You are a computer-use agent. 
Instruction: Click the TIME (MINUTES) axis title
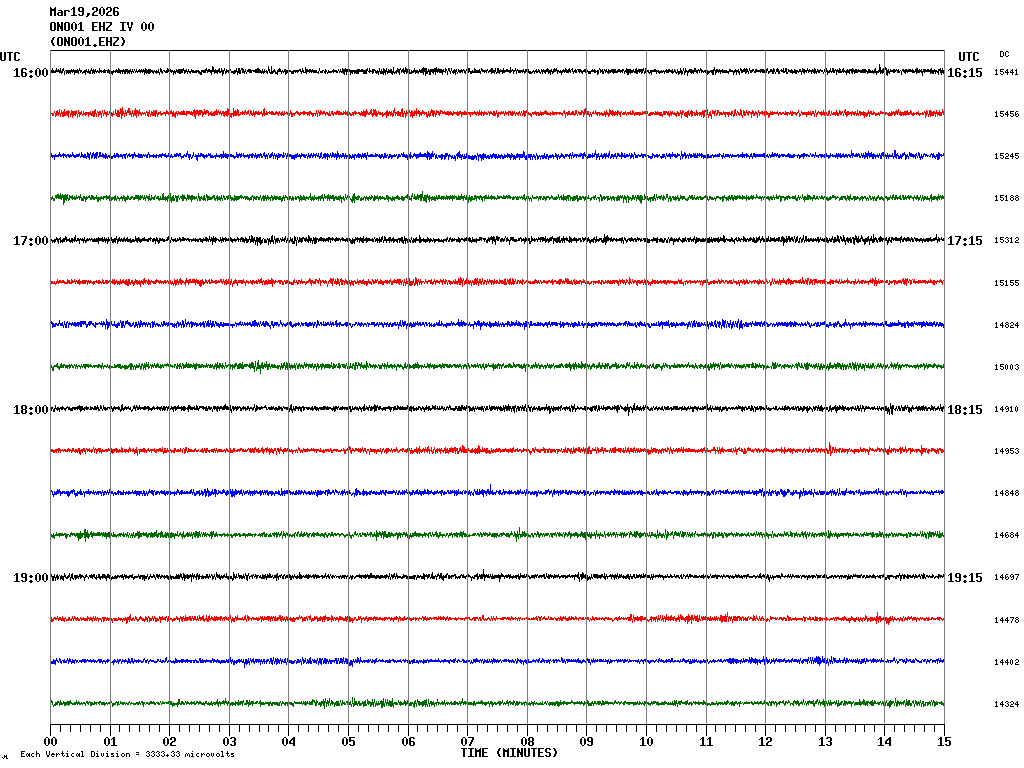509,753
